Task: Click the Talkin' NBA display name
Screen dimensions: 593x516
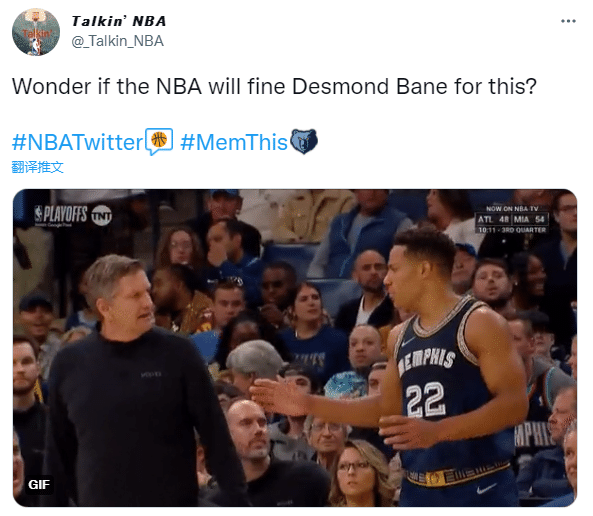Action: coord(119,21)
